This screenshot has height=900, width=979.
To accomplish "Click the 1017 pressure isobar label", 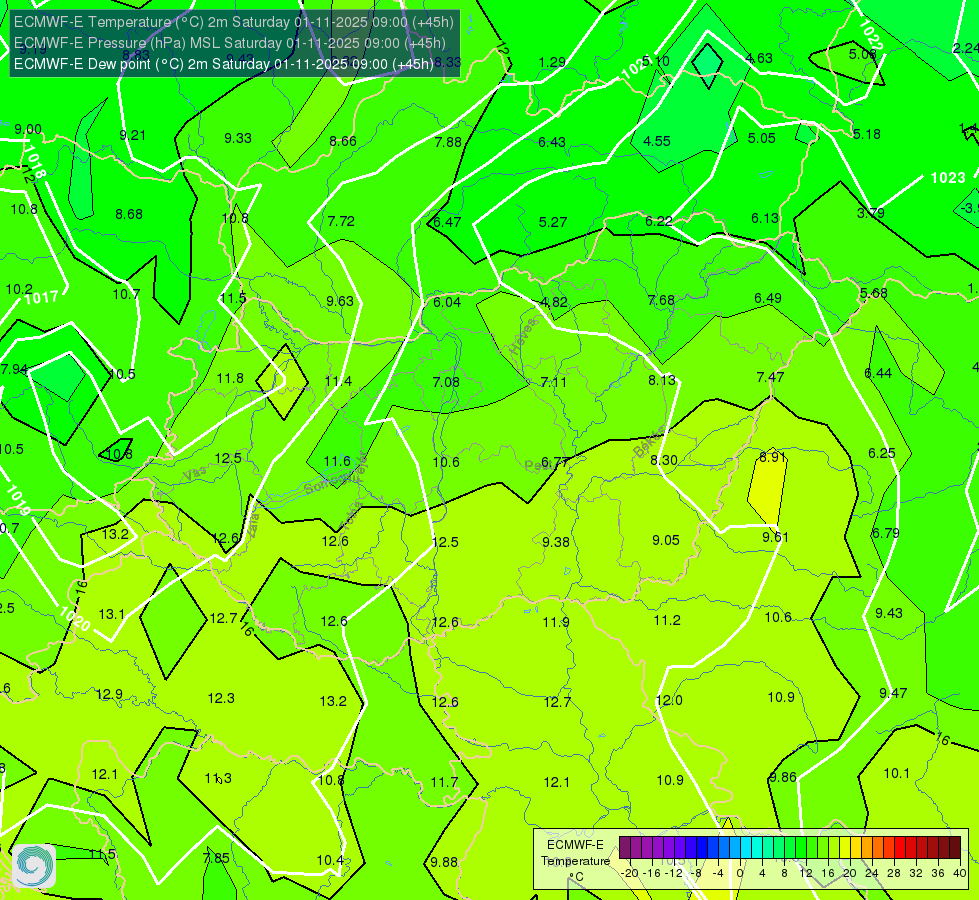I will pos(41,298).
